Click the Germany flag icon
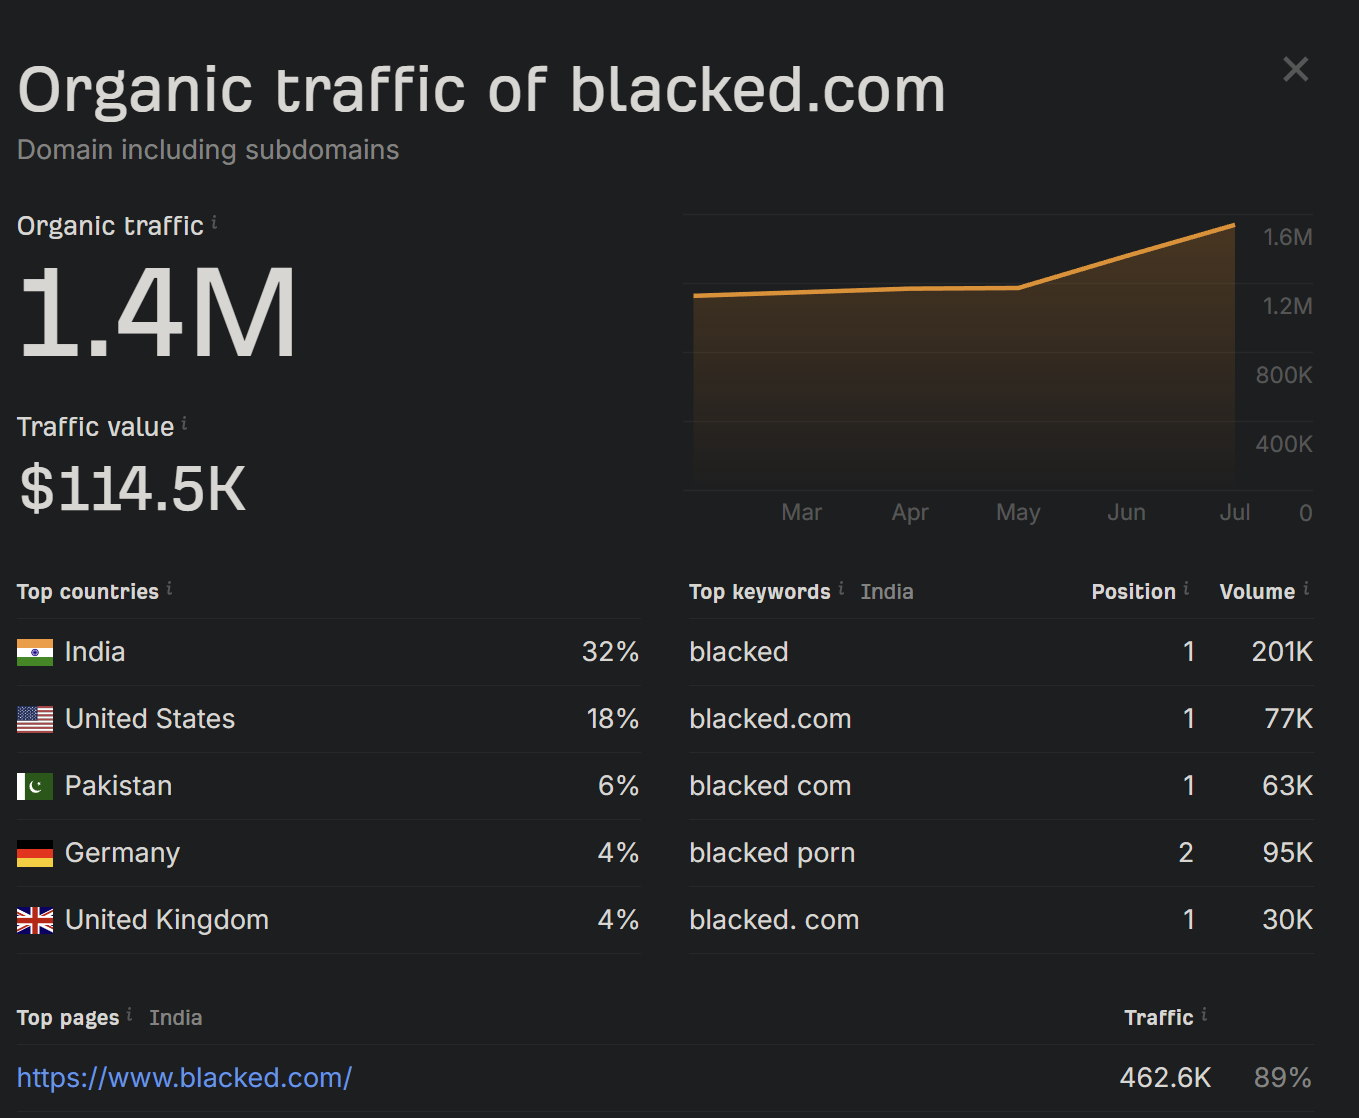The image size is (1359, 1118). click(35, 853)
